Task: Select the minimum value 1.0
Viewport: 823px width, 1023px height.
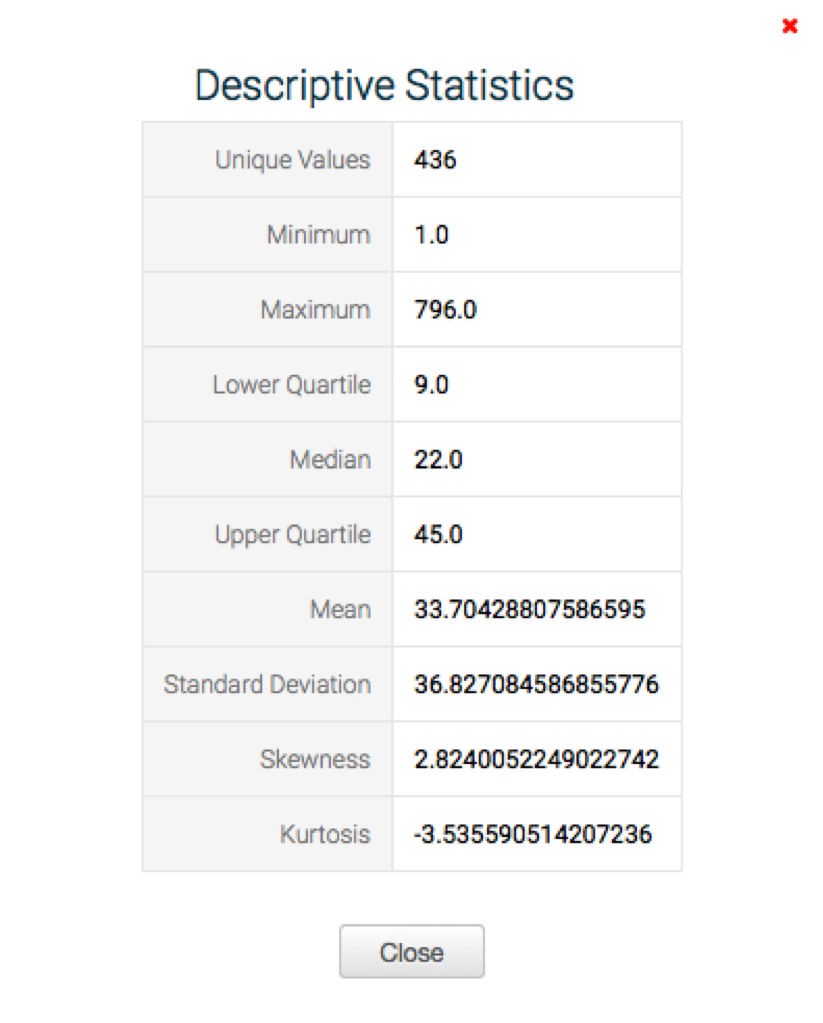Action: pyautogui.click(x=431, y=235)
